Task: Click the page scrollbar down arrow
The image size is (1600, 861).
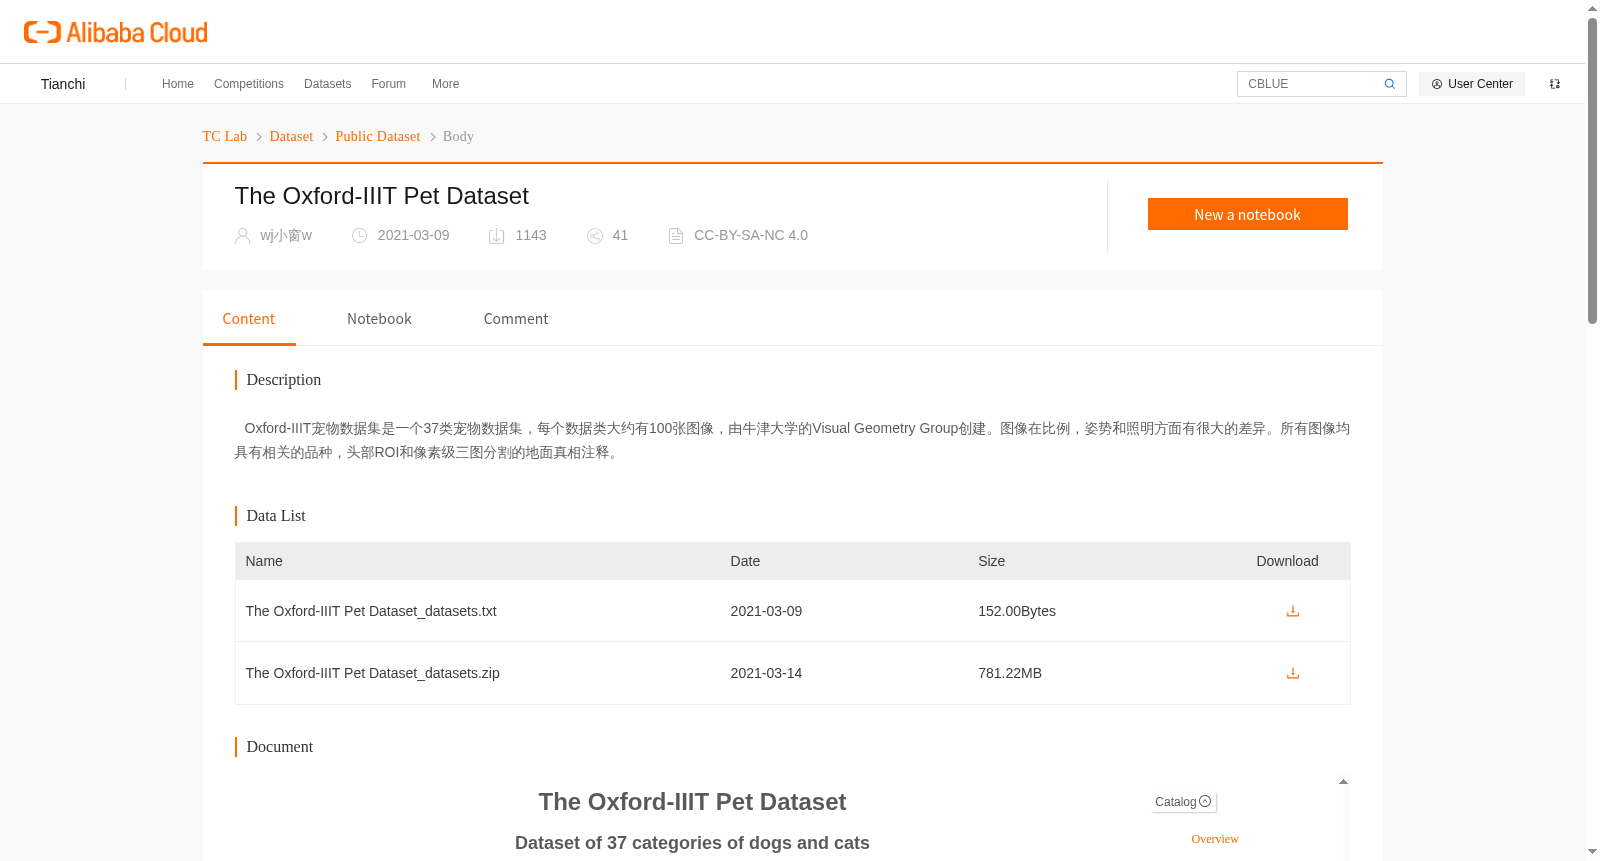Action: point(1592,852)
